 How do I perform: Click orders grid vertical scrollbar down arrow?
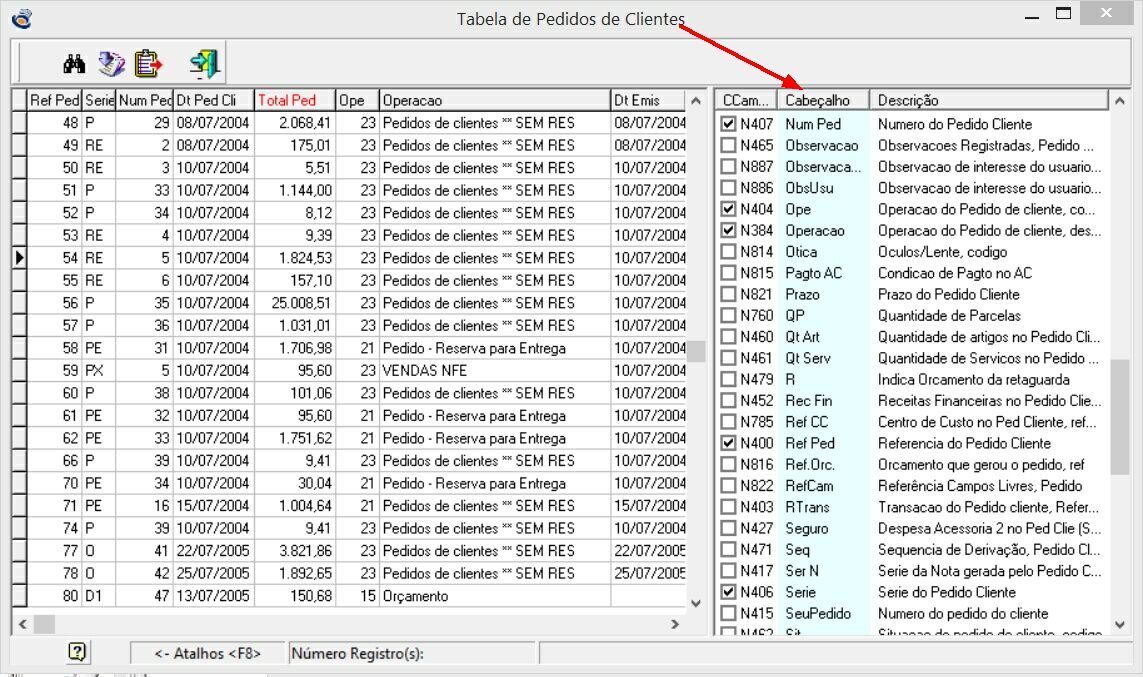pos(695,603)
